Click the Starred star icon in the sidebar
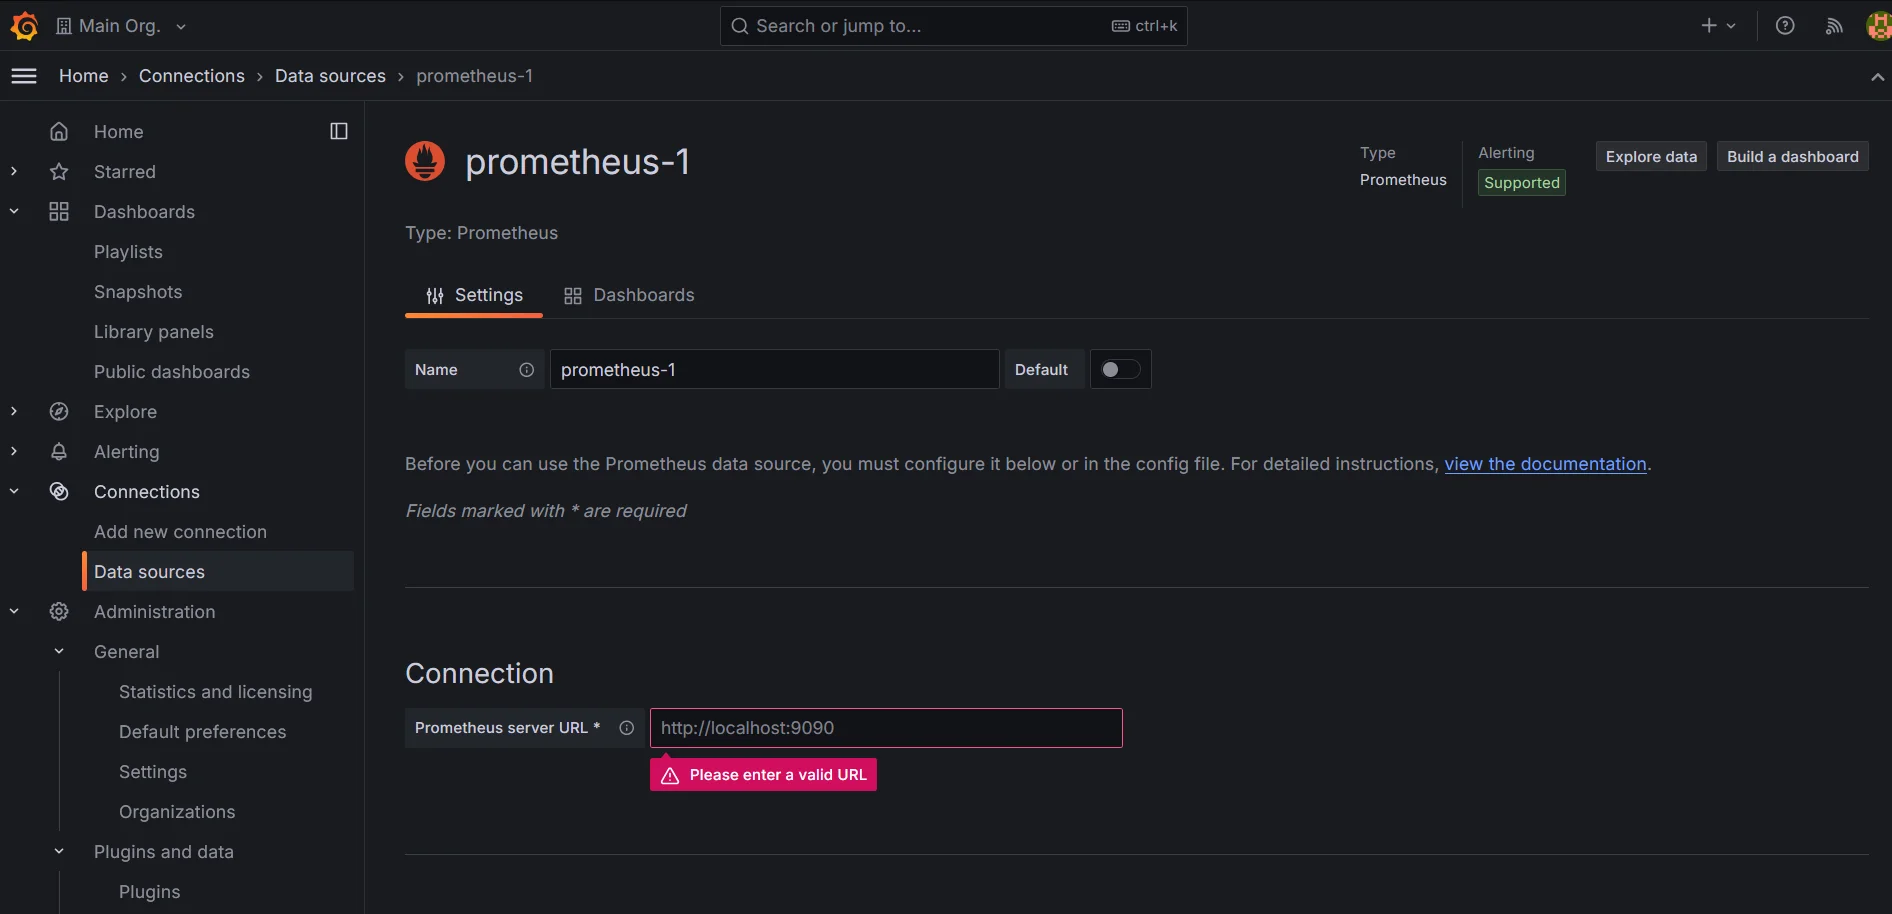 59,171
